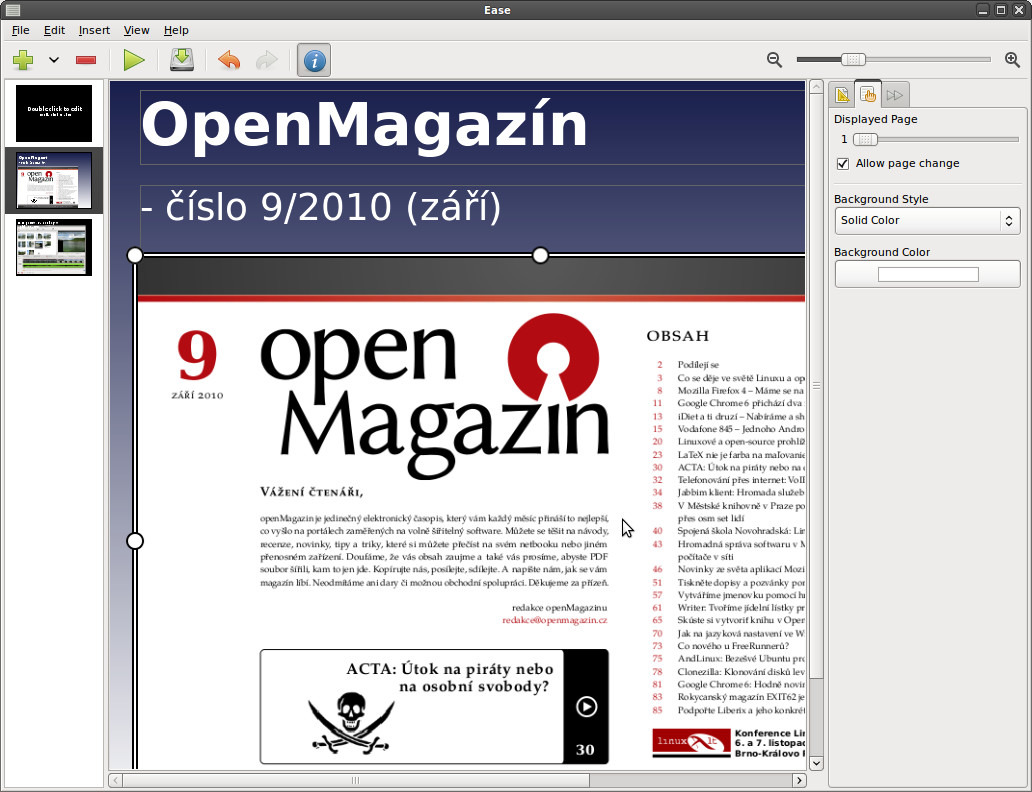Open the Background Style Solid Color dropdown
This screenshot has height=792, width=1032.
point(927,221)
